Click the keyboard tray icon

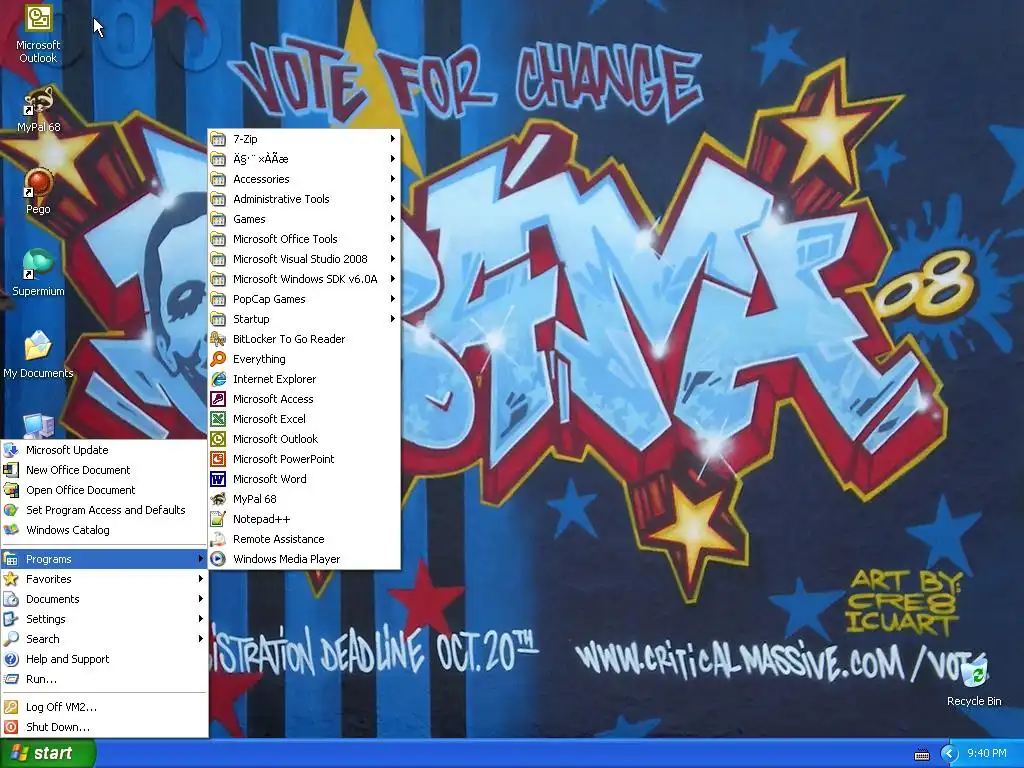tap(921, 754)
